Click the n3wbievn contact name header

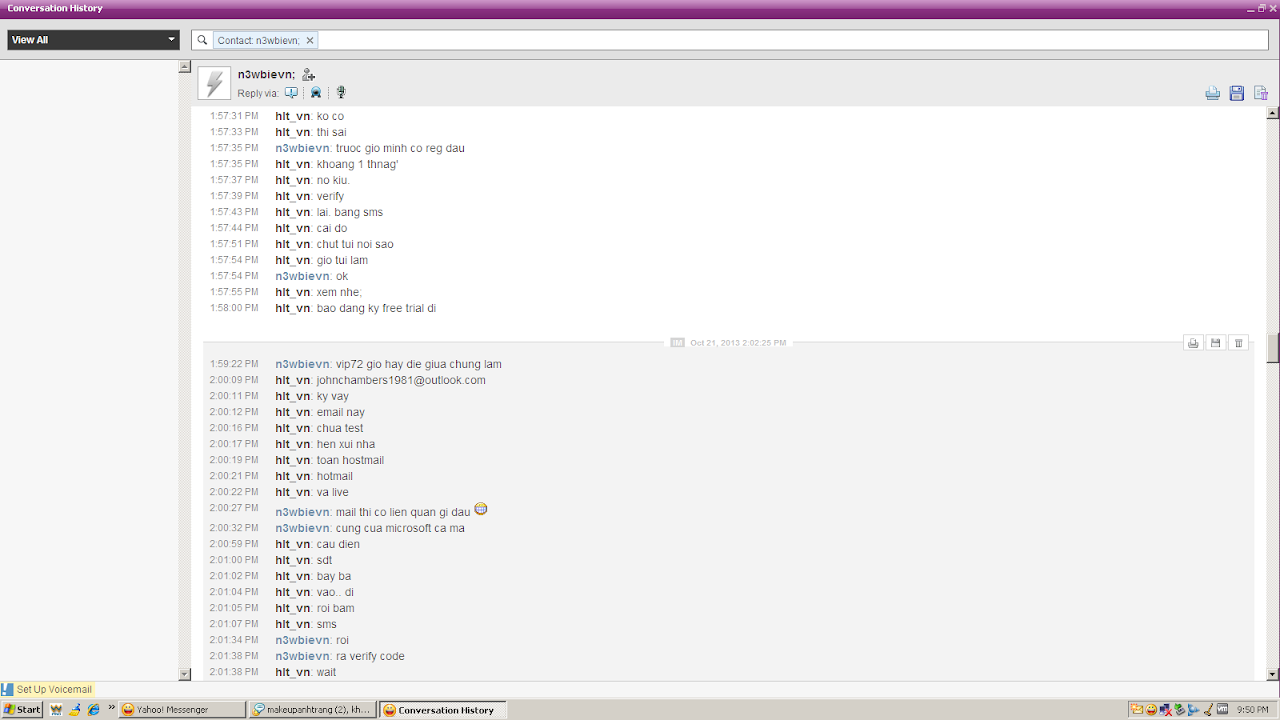tap(266, 74)
